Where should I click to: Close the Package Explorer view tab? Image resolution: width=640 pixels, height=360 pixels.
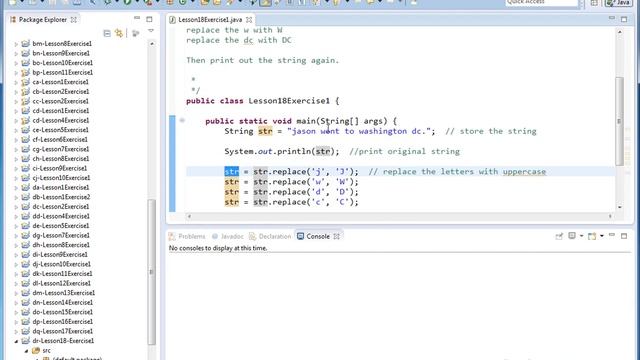click(73, 20)
